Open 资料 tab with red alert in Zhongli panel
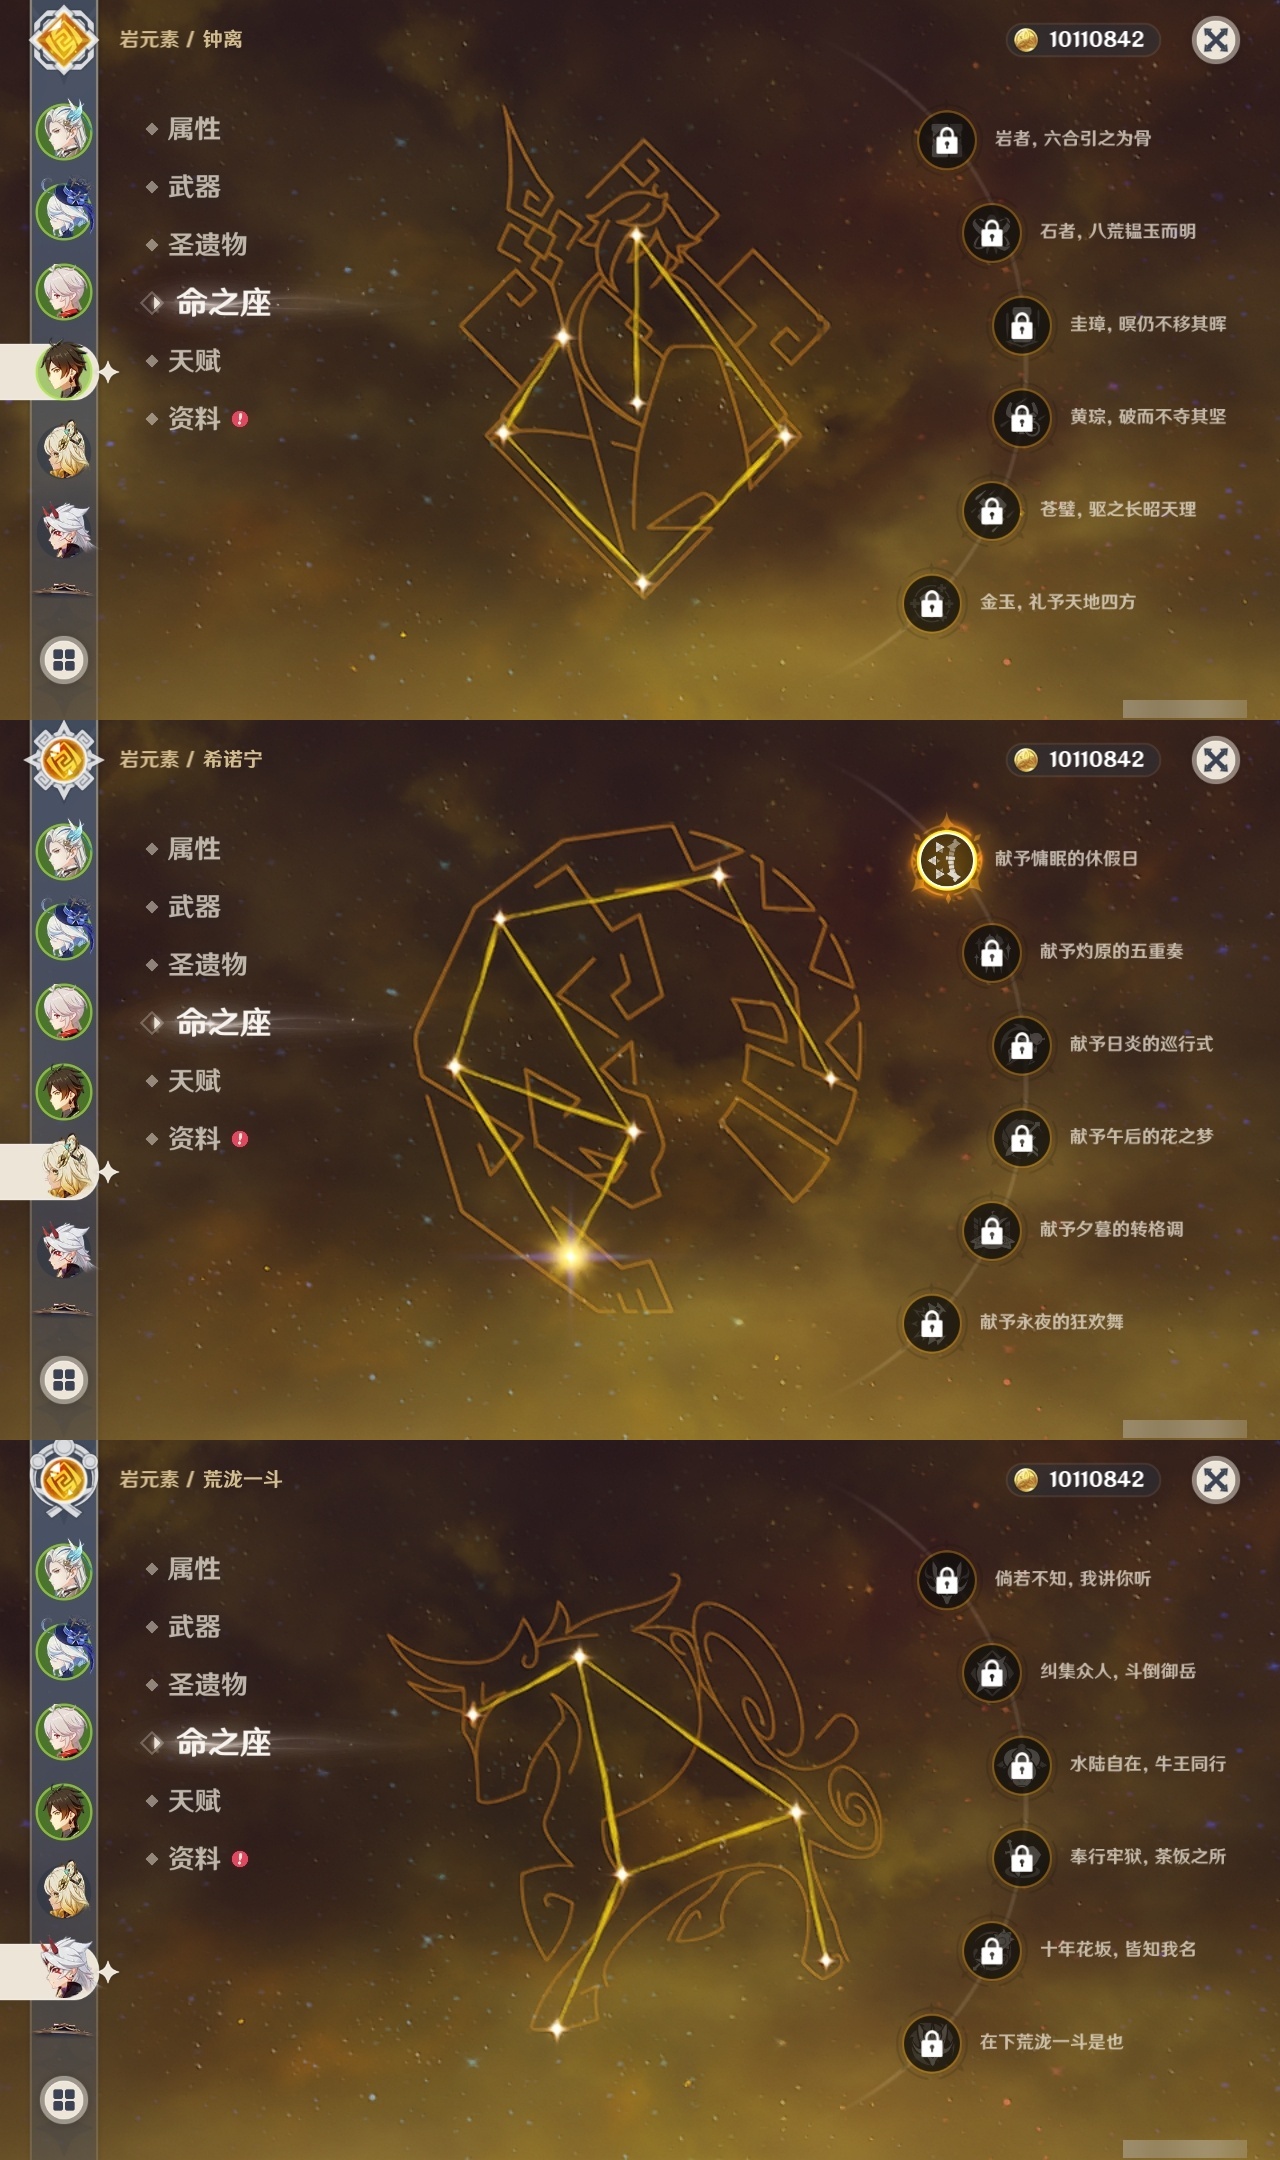 click(x=196, y=419)
